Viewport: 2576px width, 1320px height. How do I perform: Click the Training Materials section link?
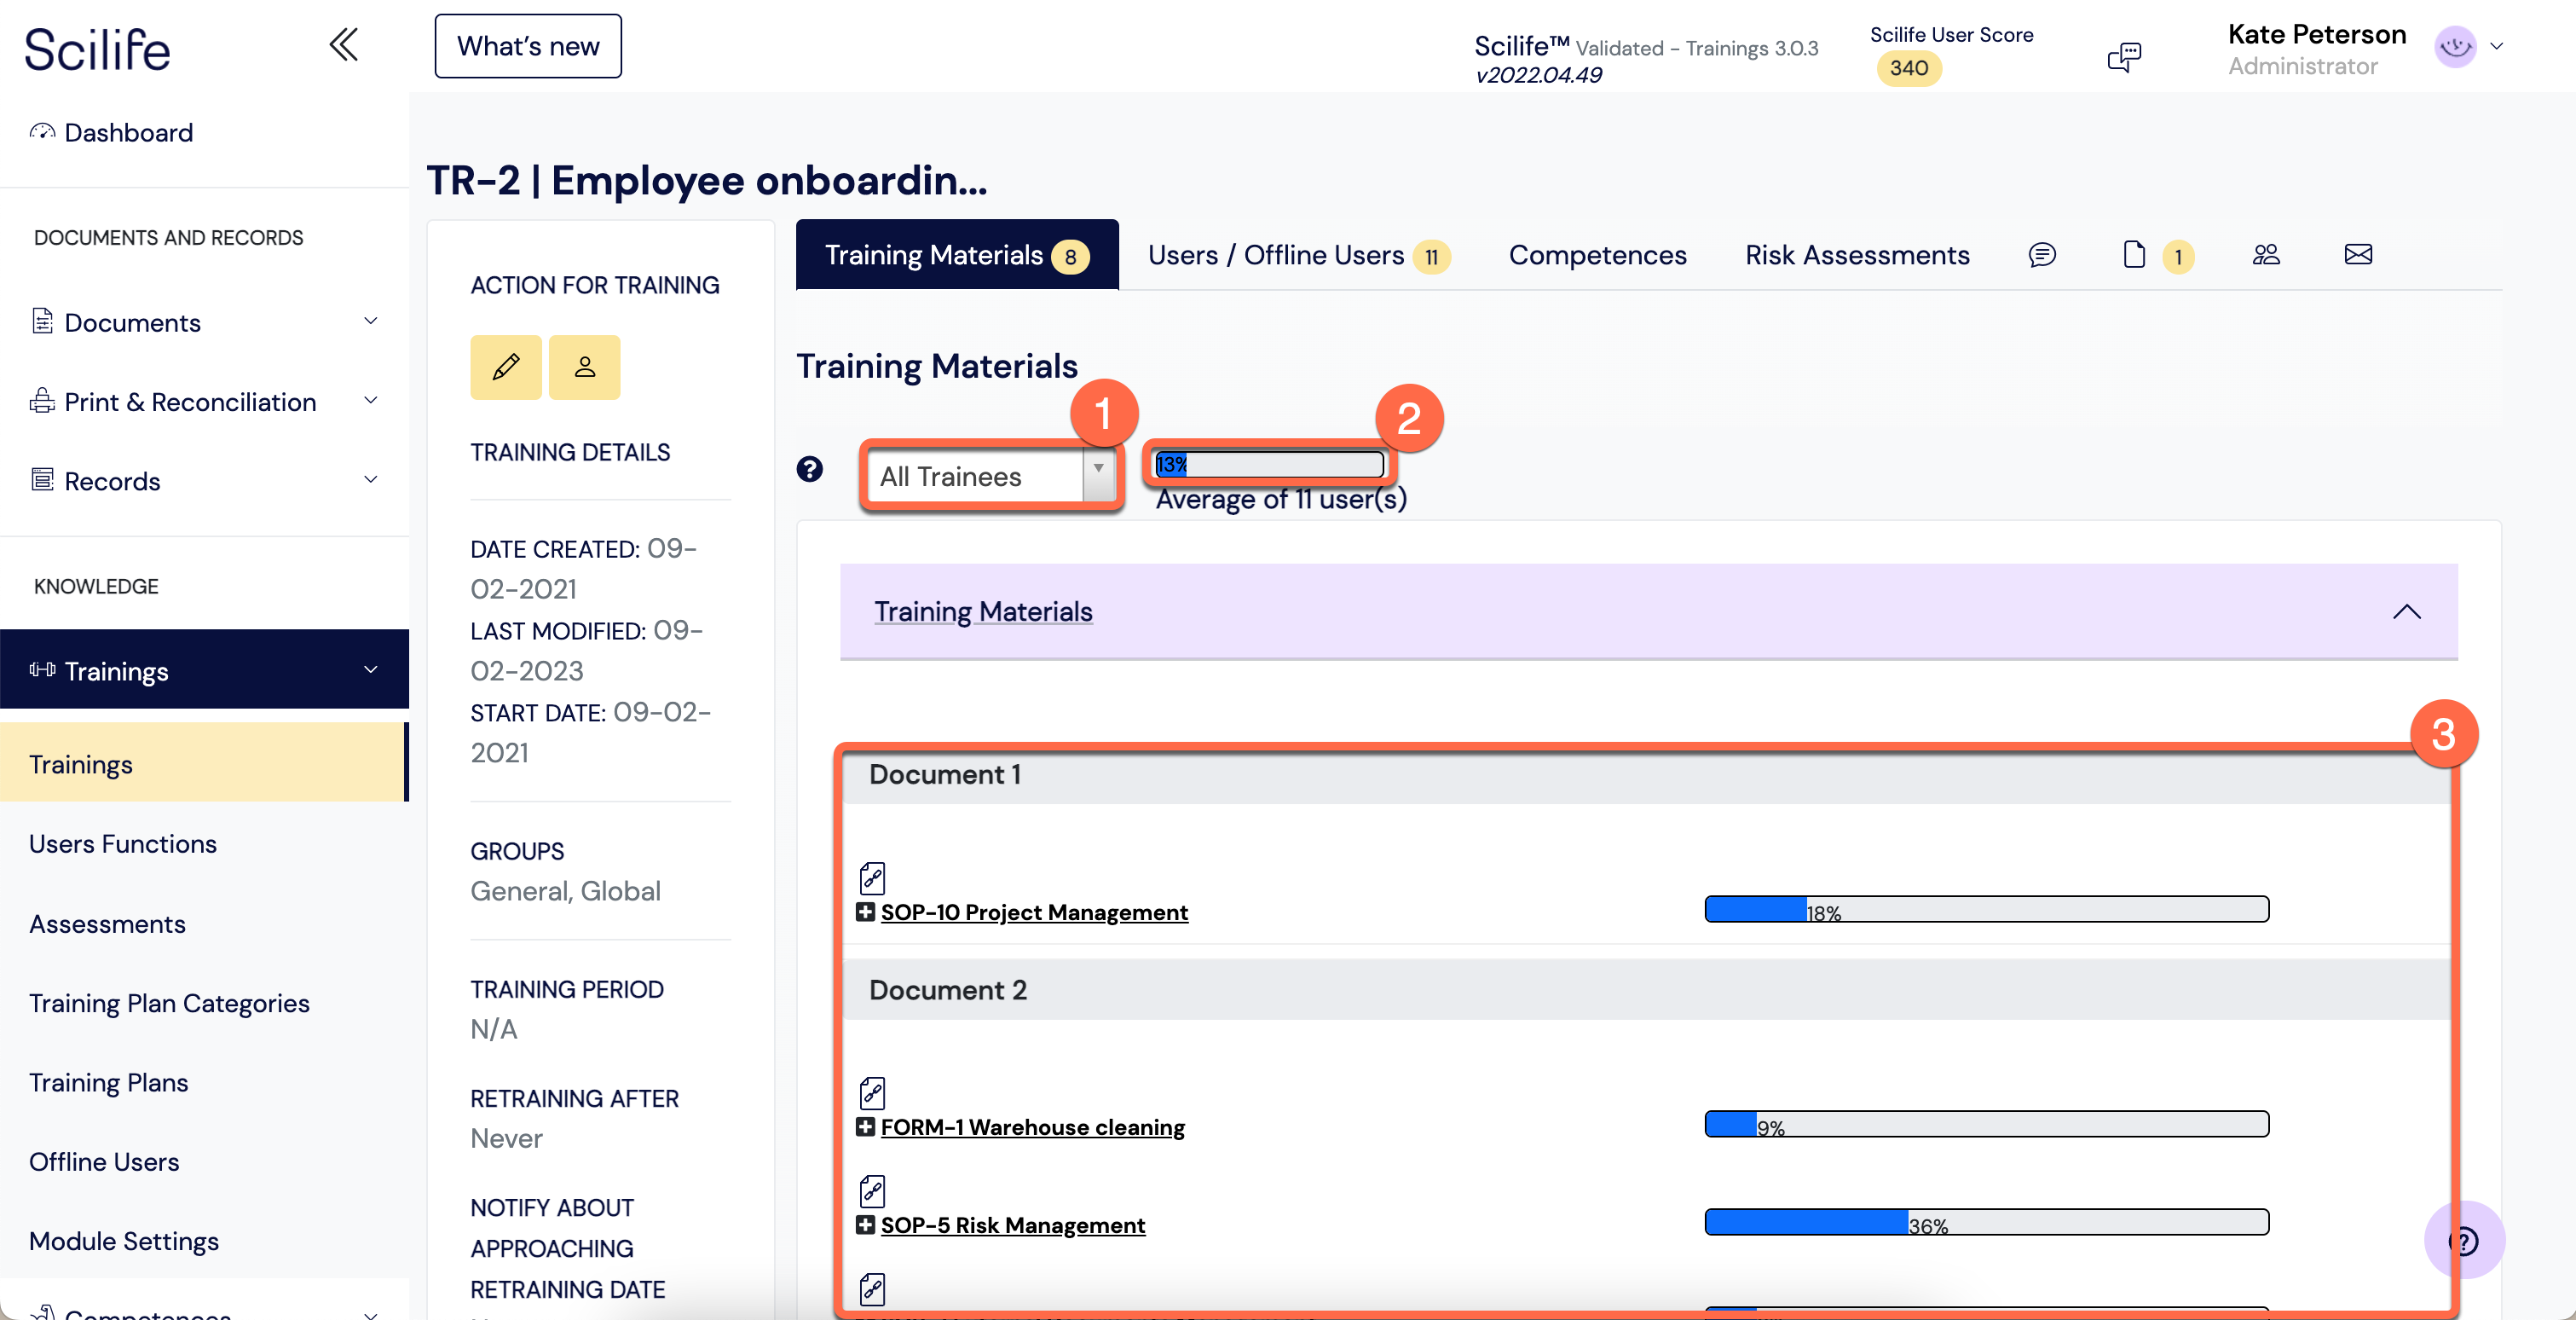tap(983, 611)
